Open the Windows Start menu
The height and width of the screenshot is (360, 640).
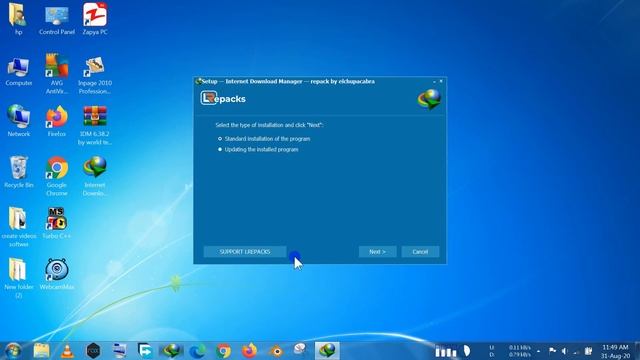(x=13, y=351)
